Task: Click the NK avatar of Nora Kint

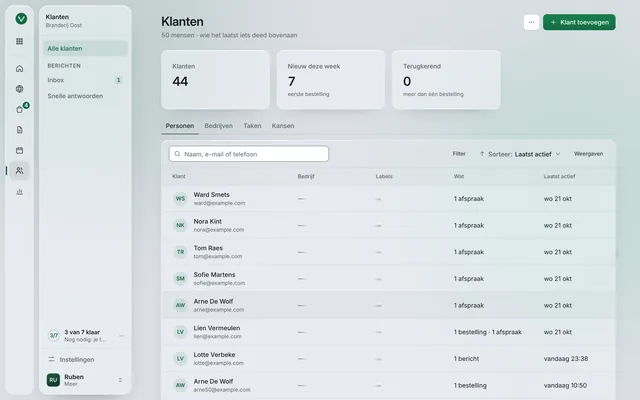Action: pyautogui.click(x=180, y=225)
